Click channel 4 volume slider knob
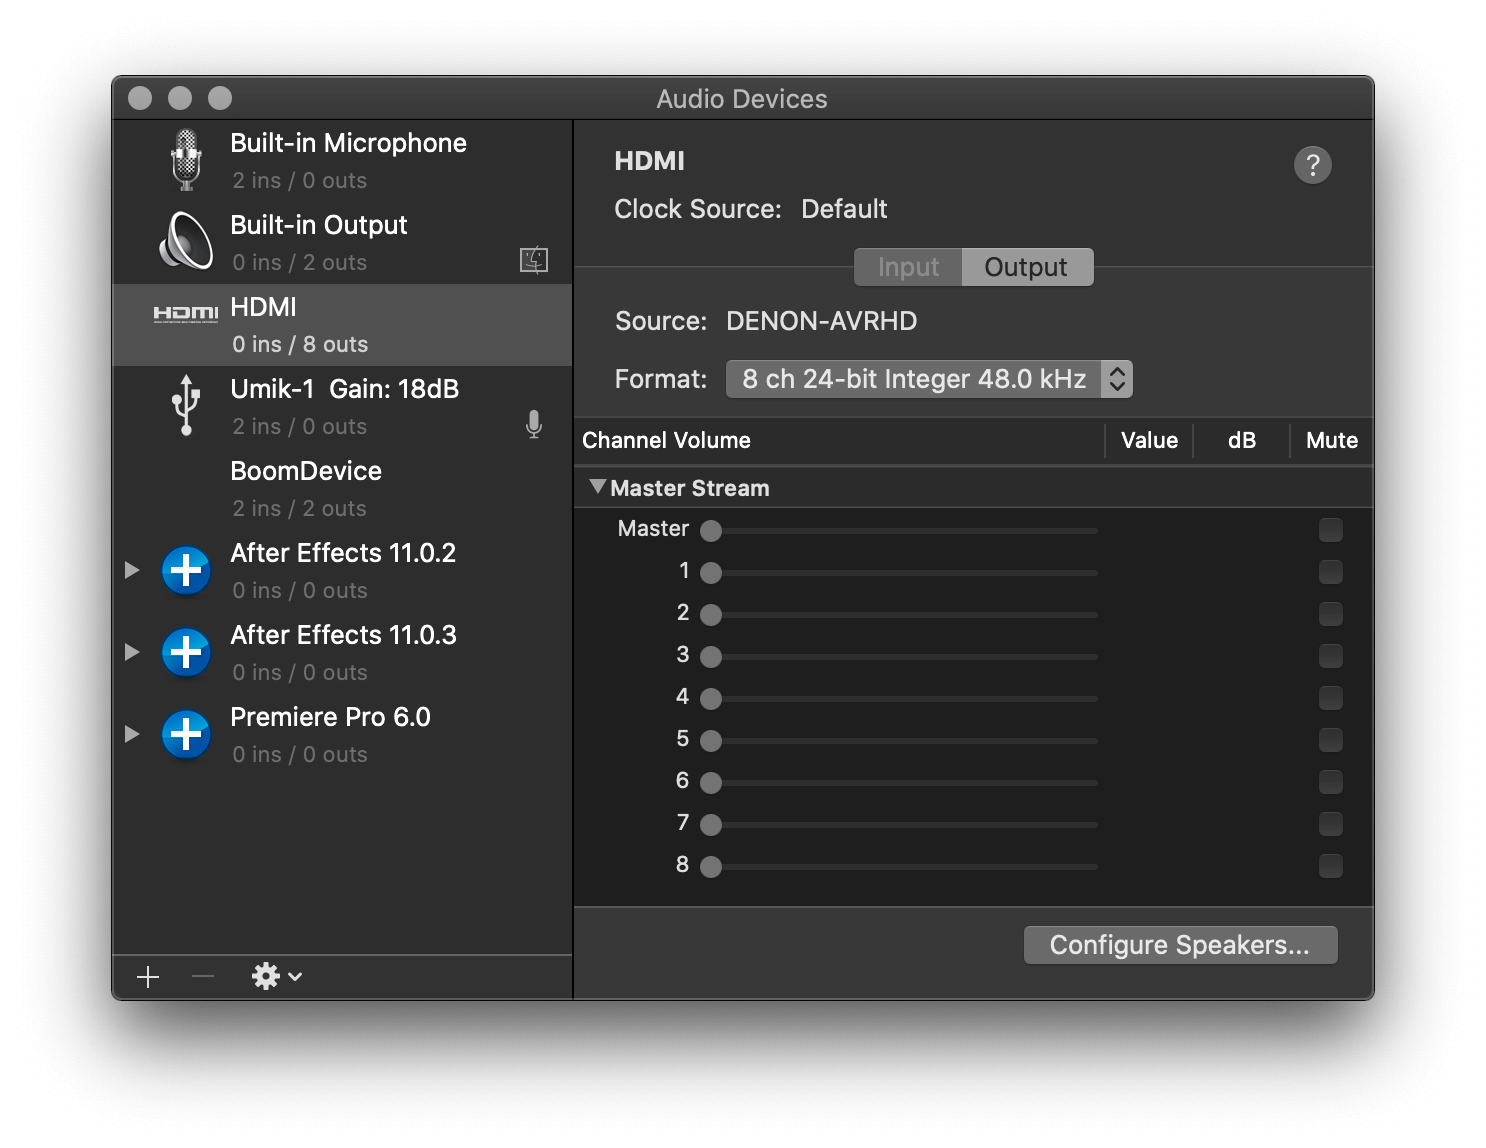1486x1148 pixels. click(x=711, y=699)
